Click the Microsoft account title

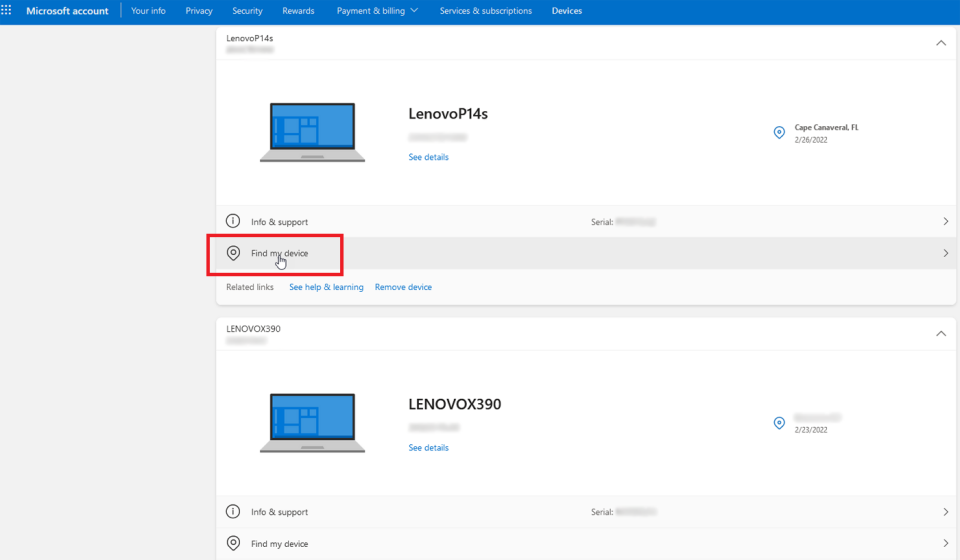point(67,11)
